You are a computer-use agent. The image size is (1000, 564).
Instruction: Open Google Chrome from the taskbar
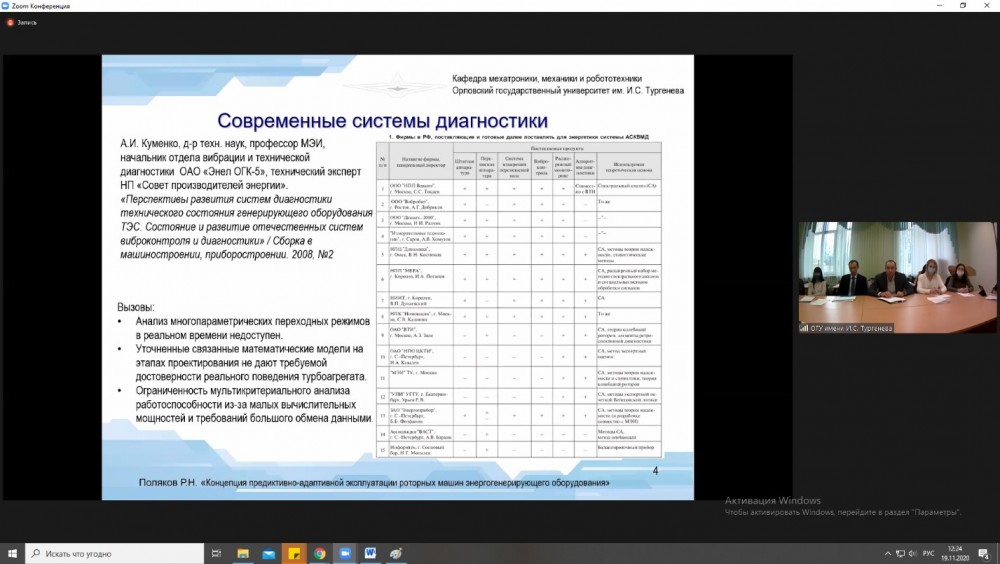coord(318,553)
